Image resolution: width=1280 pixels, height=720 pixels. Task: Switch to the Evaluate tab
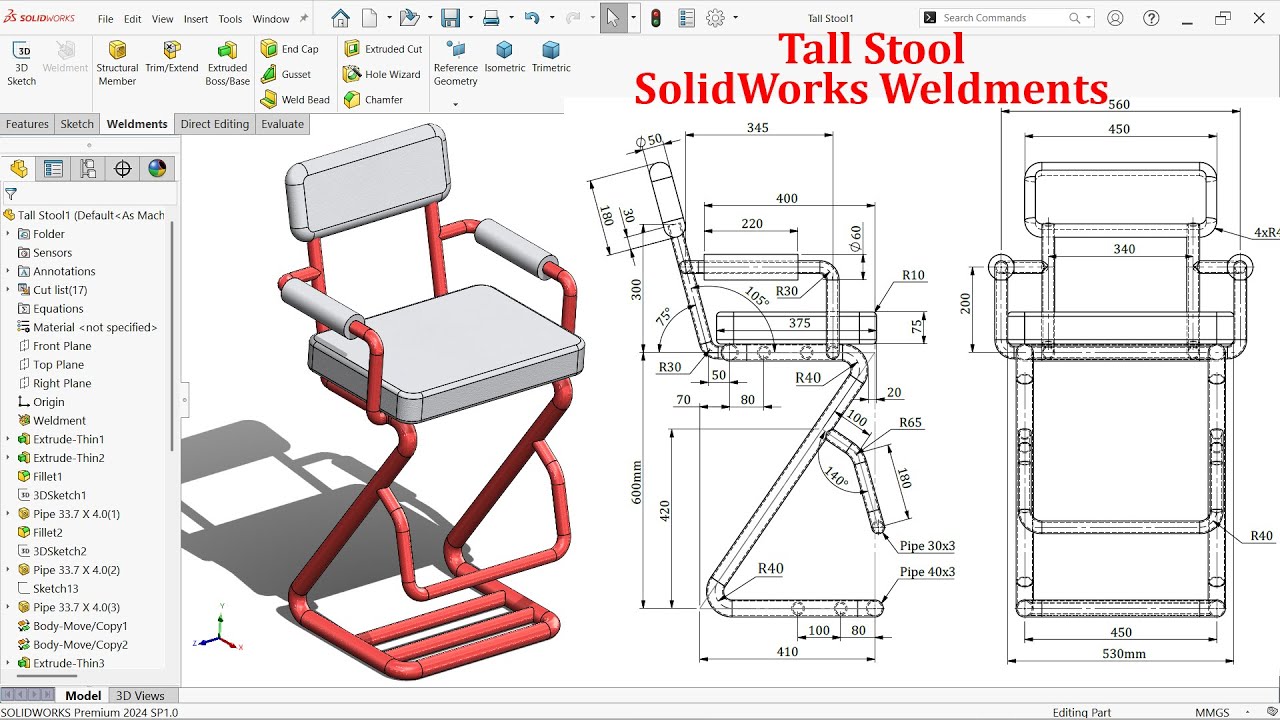pyautogui.click(x=283, y=124)
